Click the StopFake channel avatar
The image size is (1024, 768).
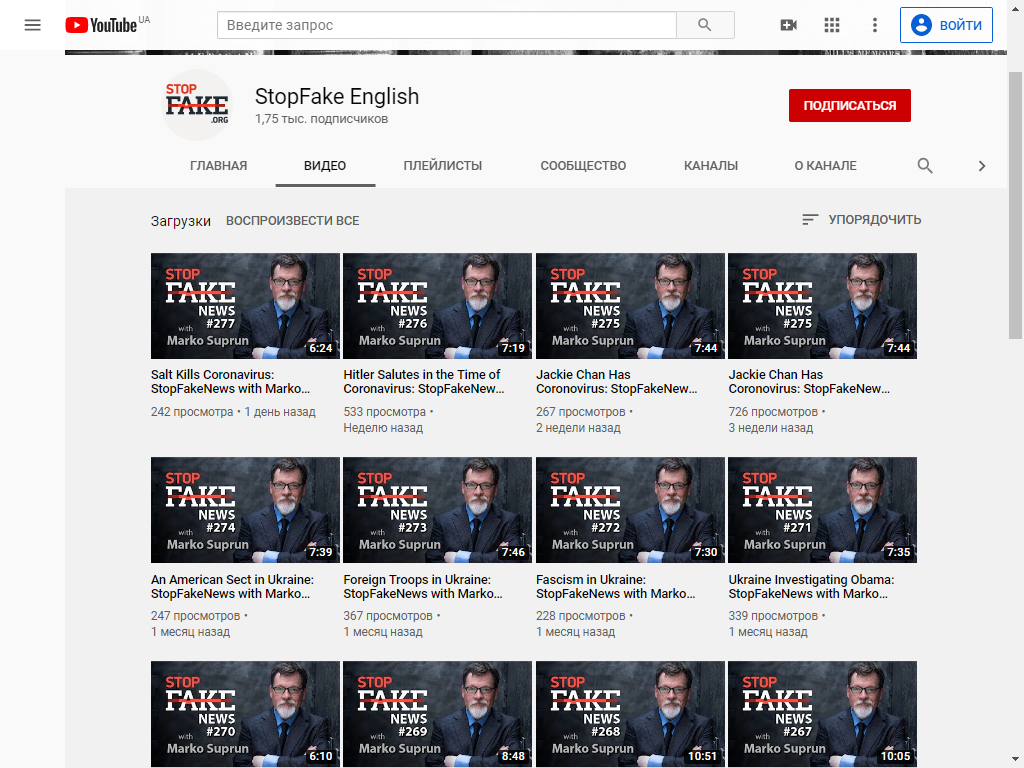197,105
